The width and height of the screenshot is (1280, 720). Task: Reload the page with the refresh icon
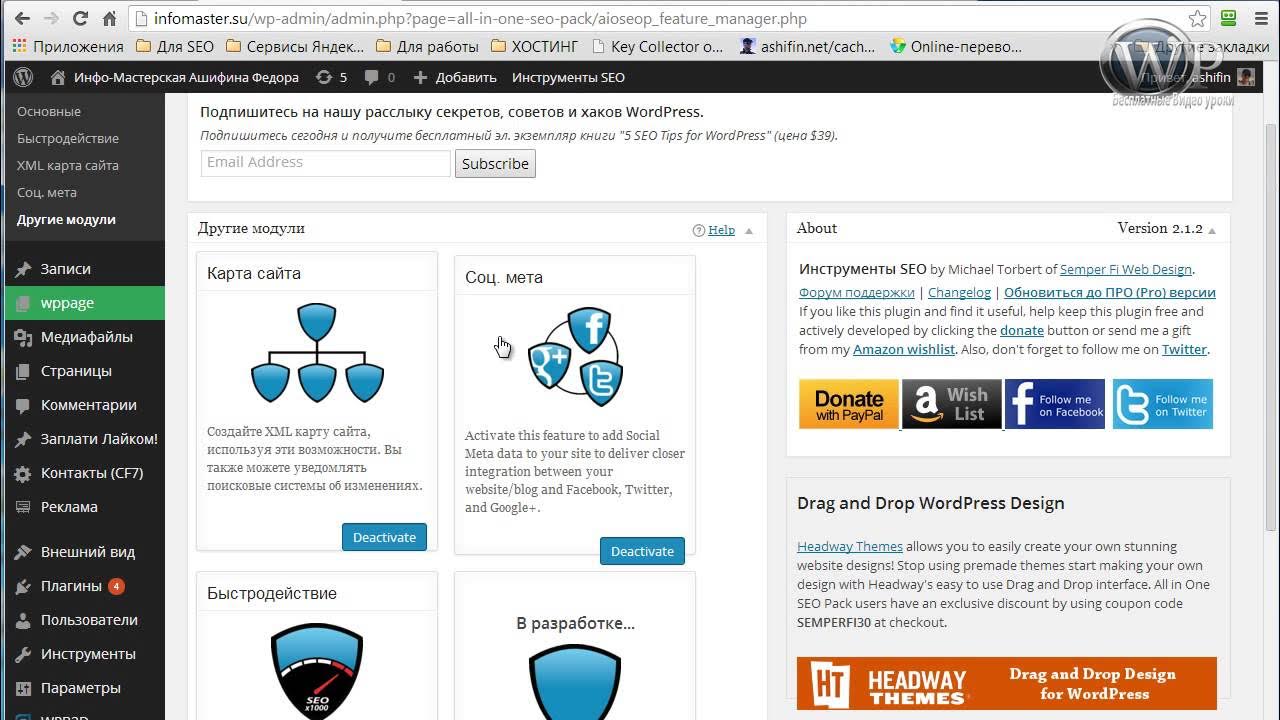point(80,19)
